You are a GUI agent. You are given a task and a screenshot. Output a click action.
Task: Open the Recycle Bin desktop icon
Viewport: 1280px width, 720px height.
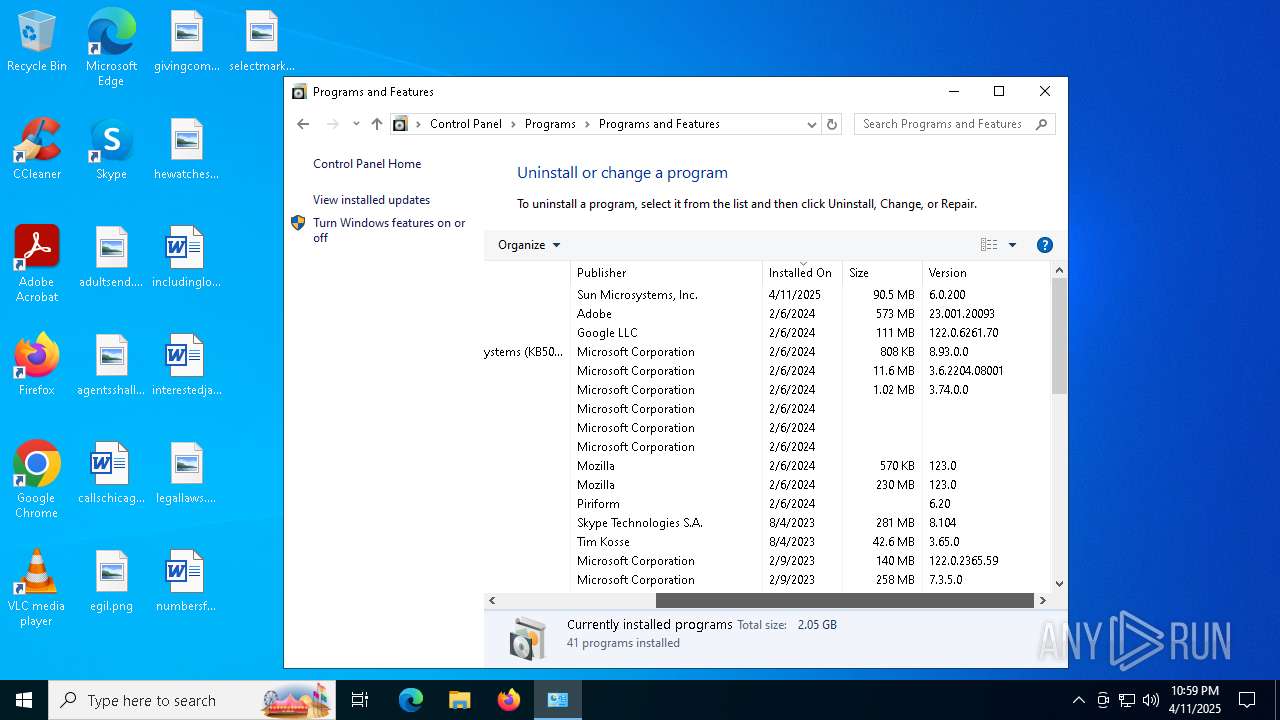point(37,42)
